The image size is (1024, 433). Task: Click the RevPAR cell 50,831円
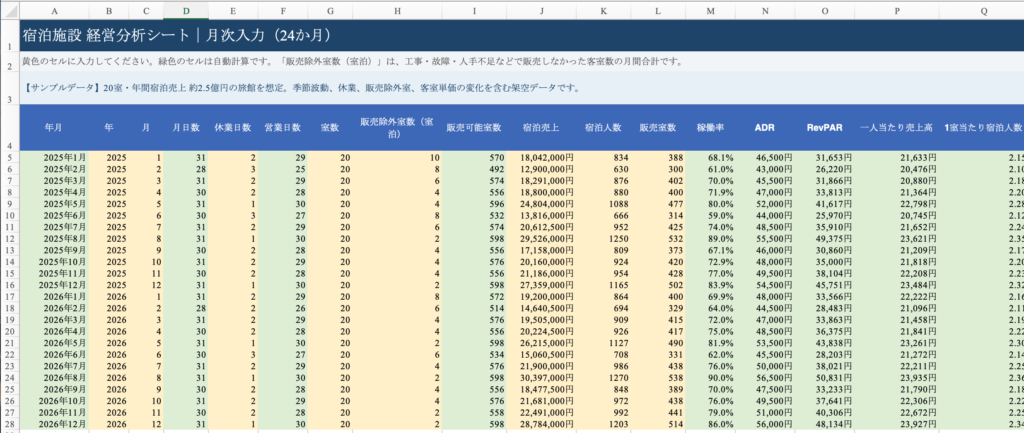[825, 377]
